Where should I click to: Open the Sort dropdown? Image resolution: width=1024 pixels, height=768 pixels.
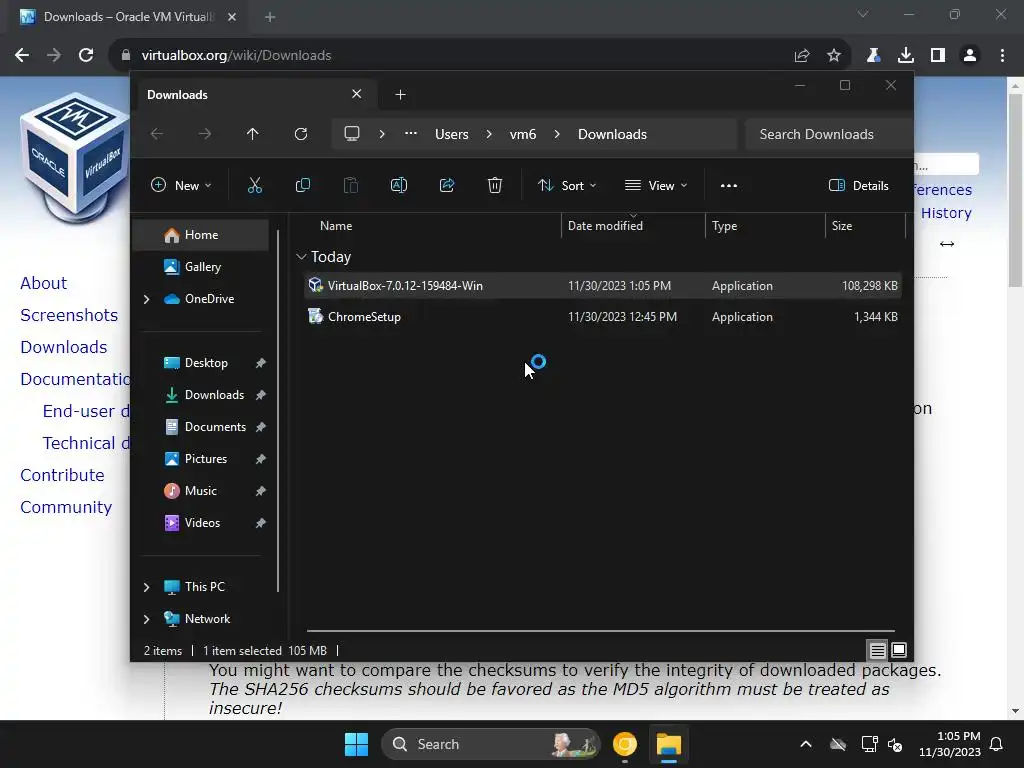click(x=567, y=185)
